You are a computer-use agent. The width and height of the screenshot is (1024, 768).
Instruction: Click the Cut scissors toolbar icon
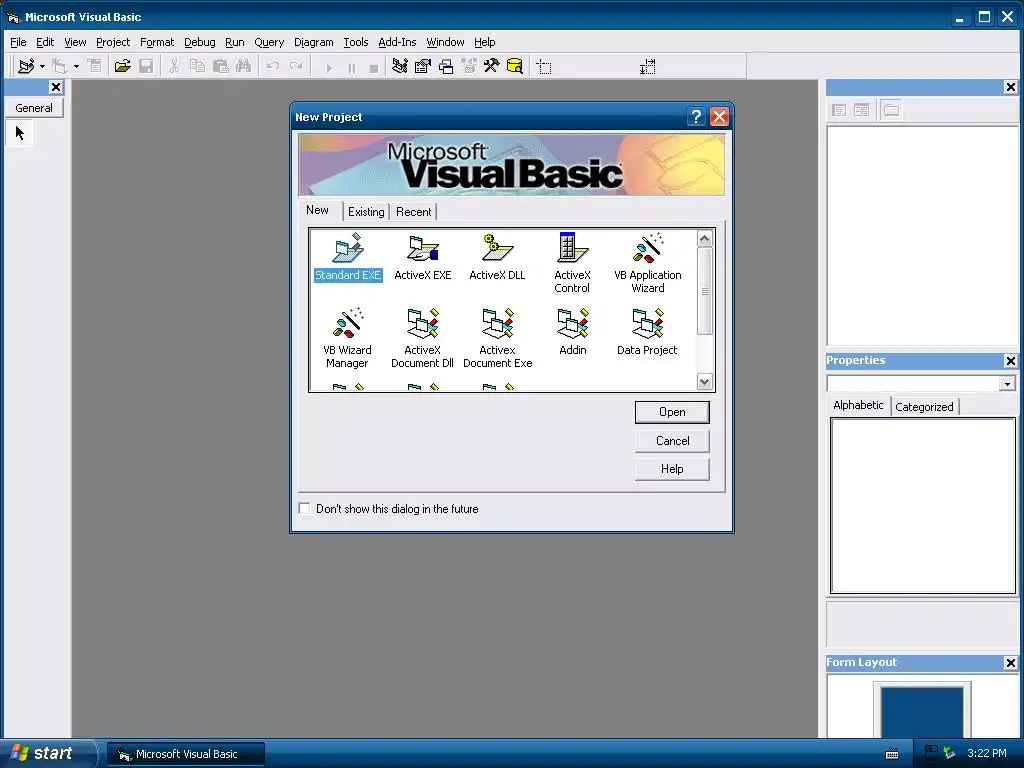coord(174,66)
